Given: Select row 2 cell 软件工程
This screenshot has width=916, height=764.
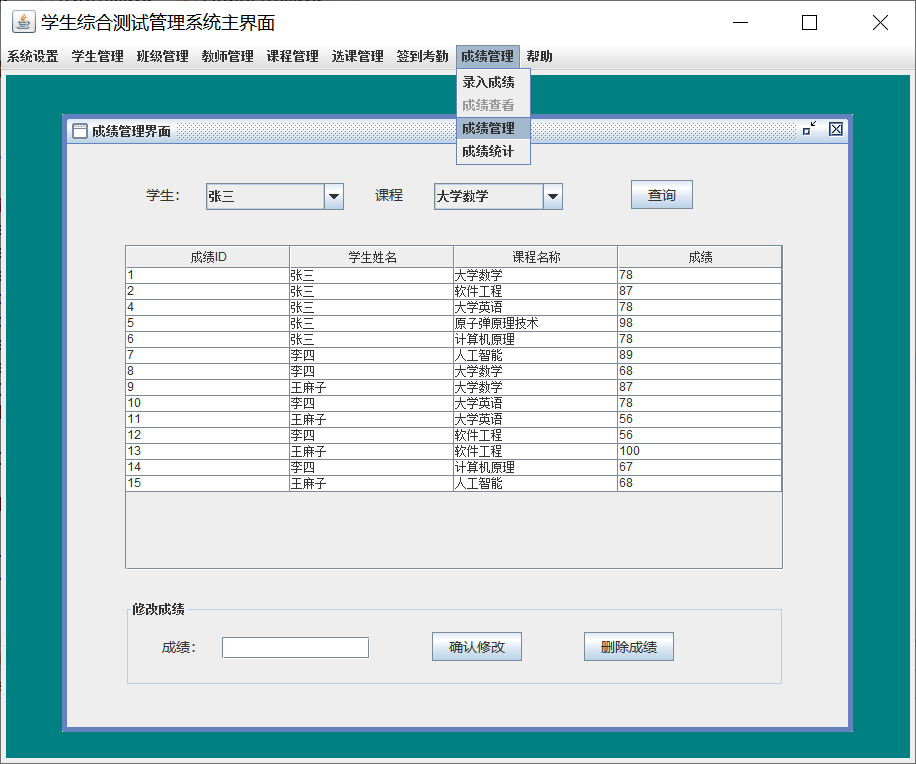Looking at the screenshot, I should click(x=535, y=291).
